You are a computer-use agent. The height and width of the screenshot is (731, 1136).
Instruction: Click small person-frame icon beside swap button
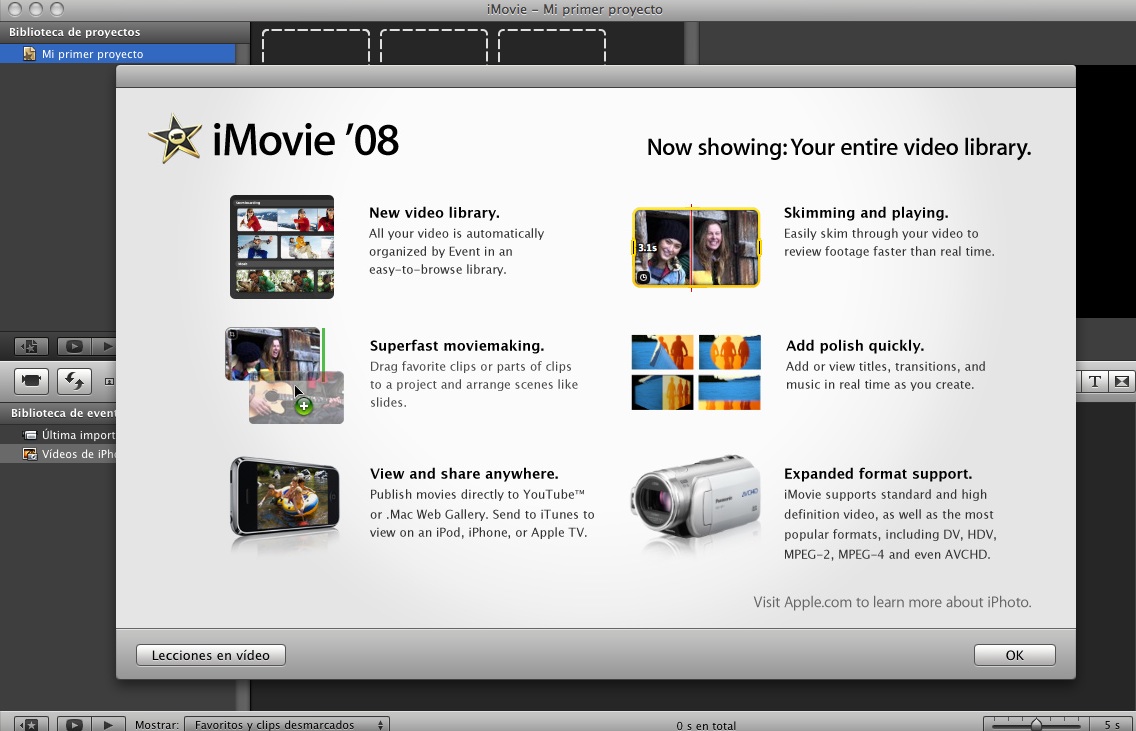click(109, 381)
